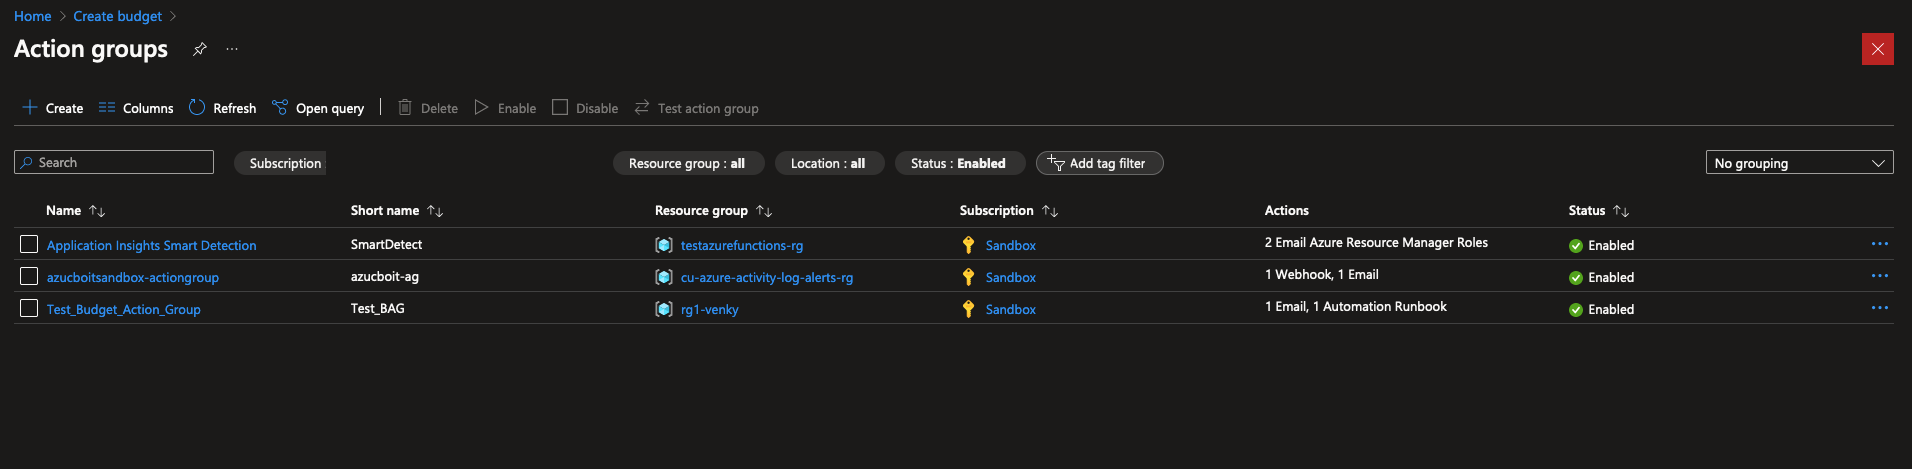
Task: Open the ellipsis menu beside Action groups title
Action: click(x=232, y=49)
